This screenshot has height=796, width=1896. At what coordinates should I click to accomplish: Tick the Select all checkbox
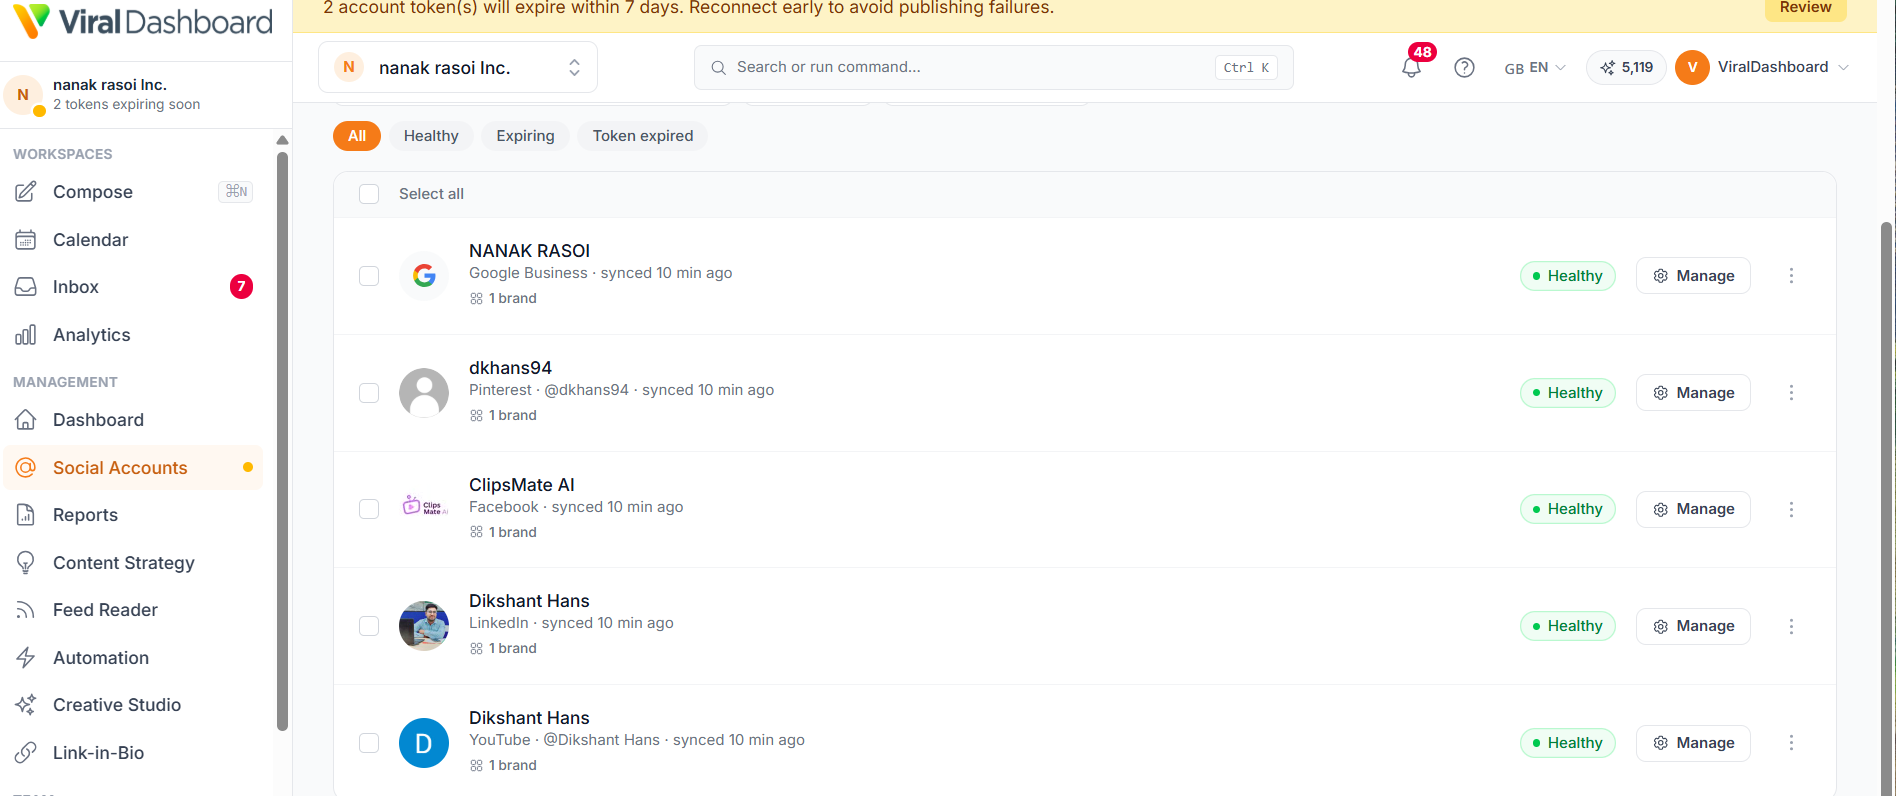point(369,194)
